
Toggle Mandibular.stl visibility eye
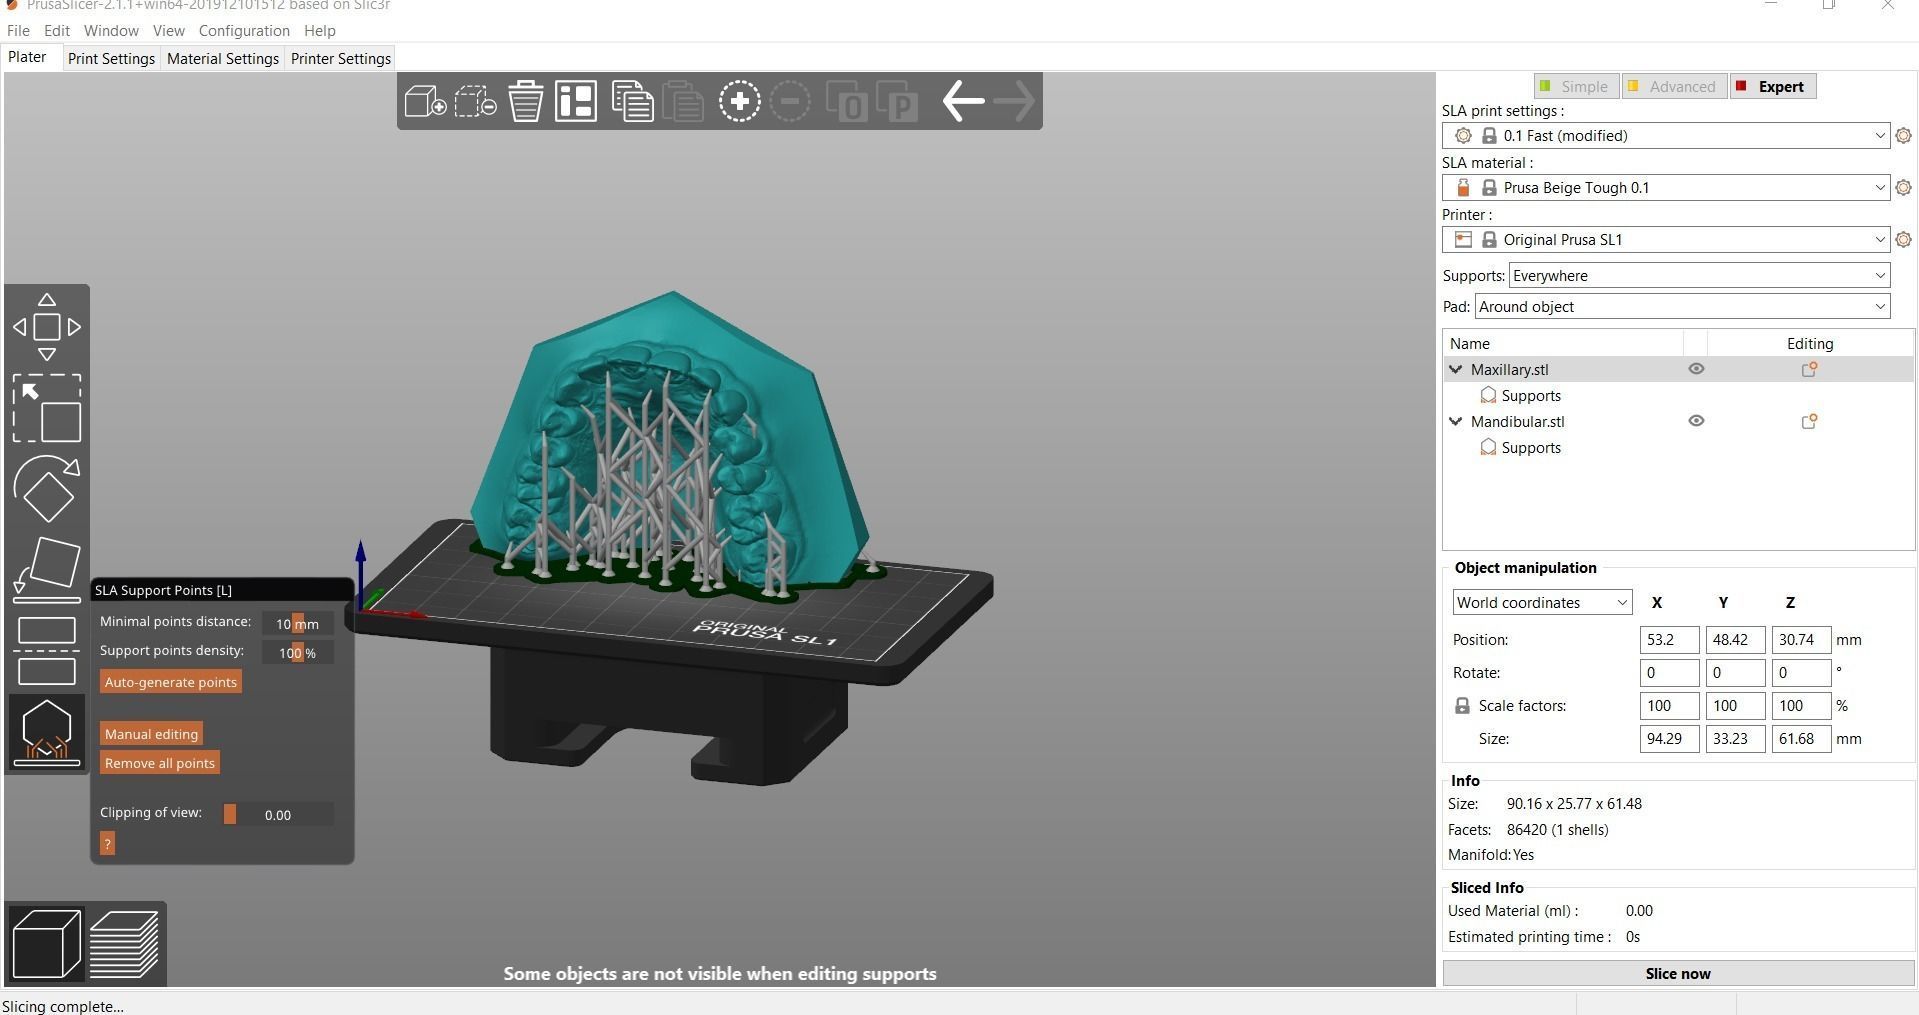[x=1696, y=421]
